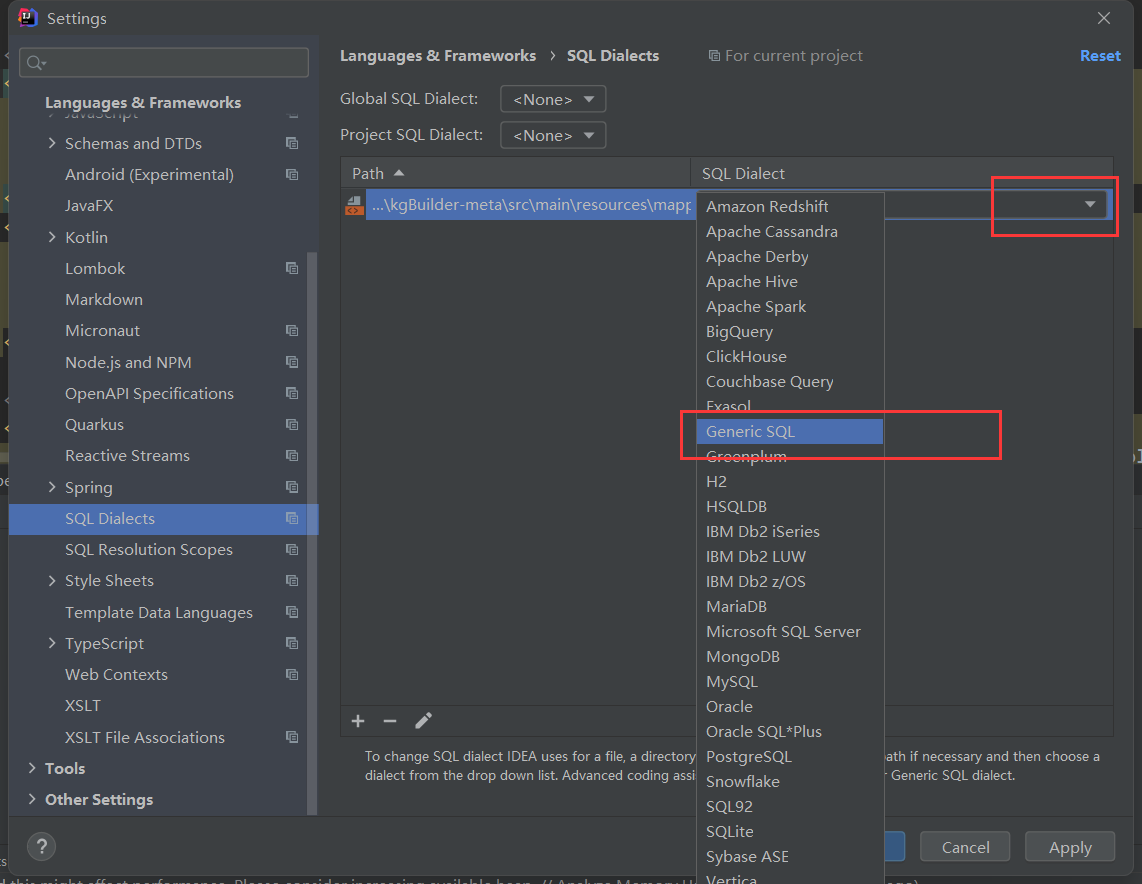The width and height of the screenshot is (1142, 884).
Task: Click project-level icon beside Android (Experimental)
Action: click(x=292, y=175)
